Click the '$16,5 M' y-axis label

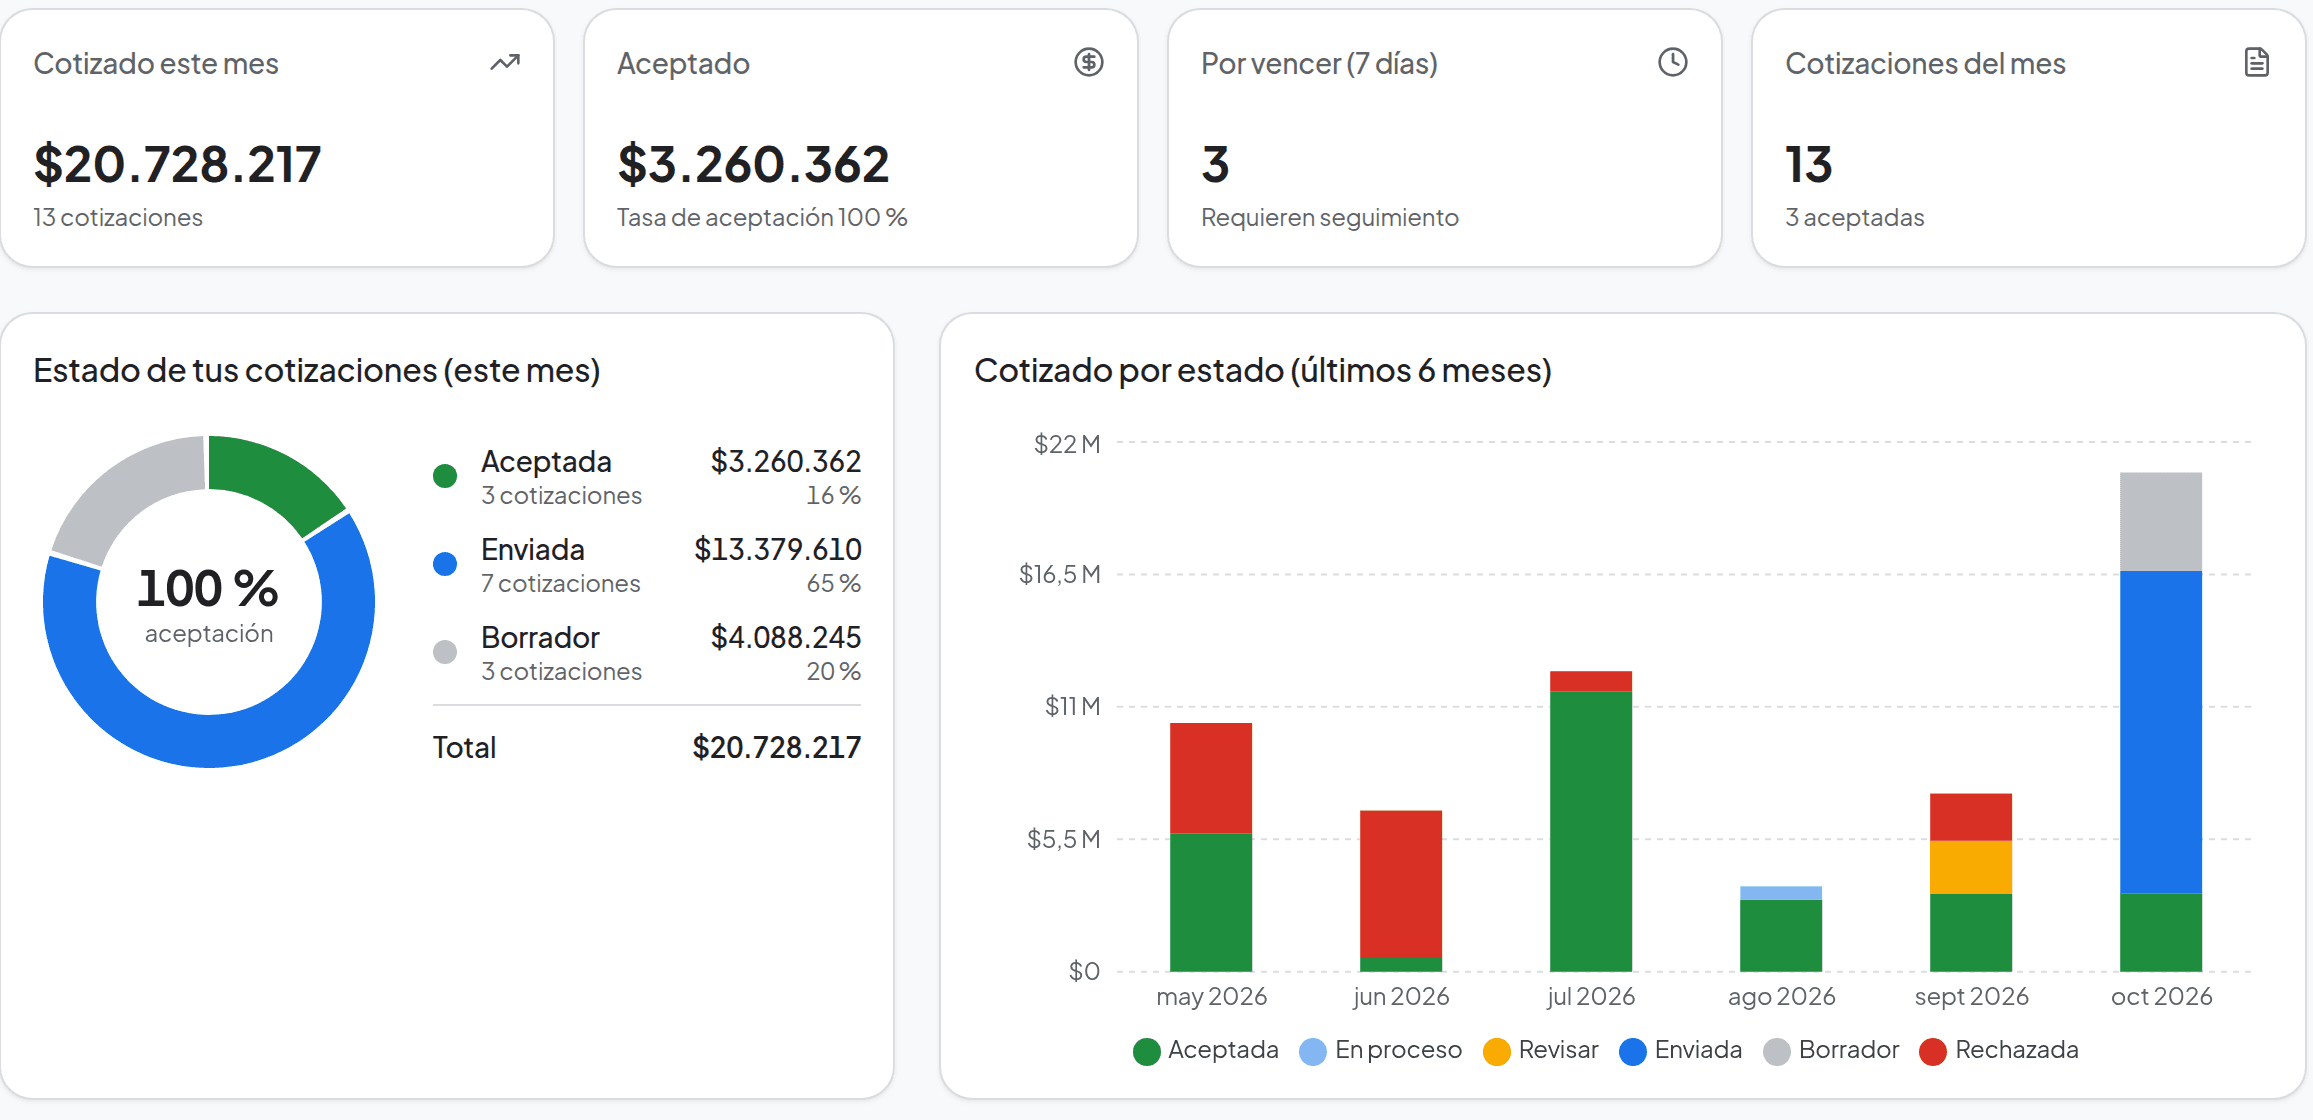click(1059, 574)
